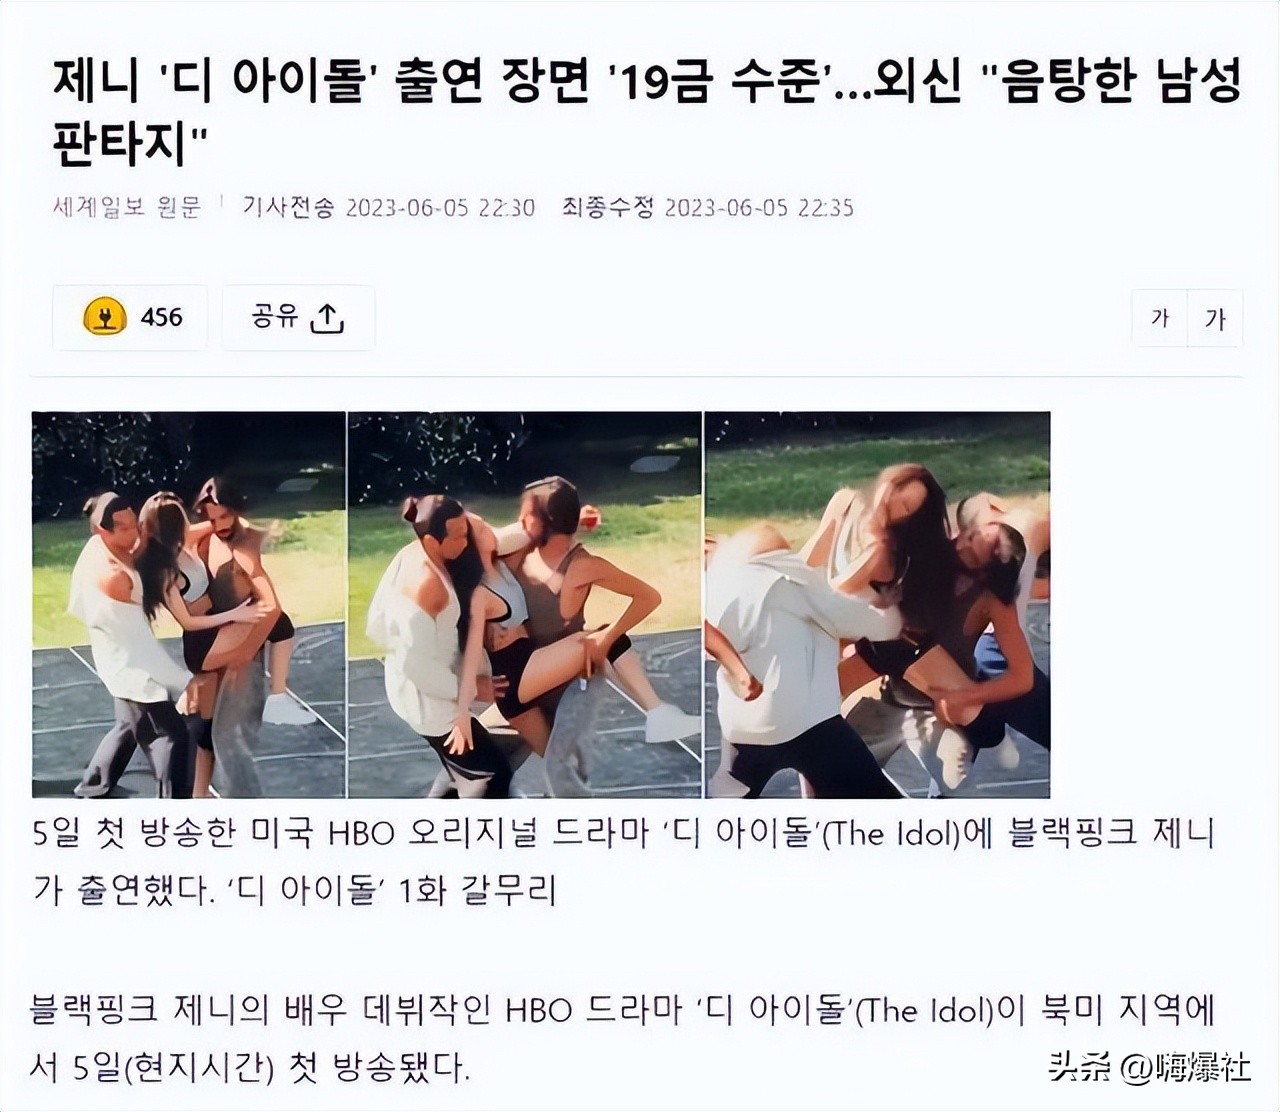Click the 원문 original article link
The height and width of the screenshot is (1112, 1280).
point(179,207)
